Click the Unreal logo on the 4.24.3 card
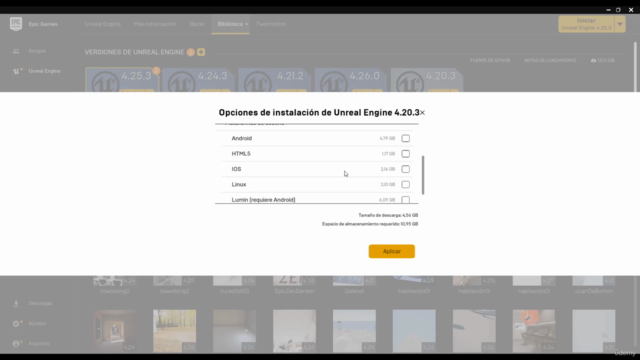 (x=181, y=83)
